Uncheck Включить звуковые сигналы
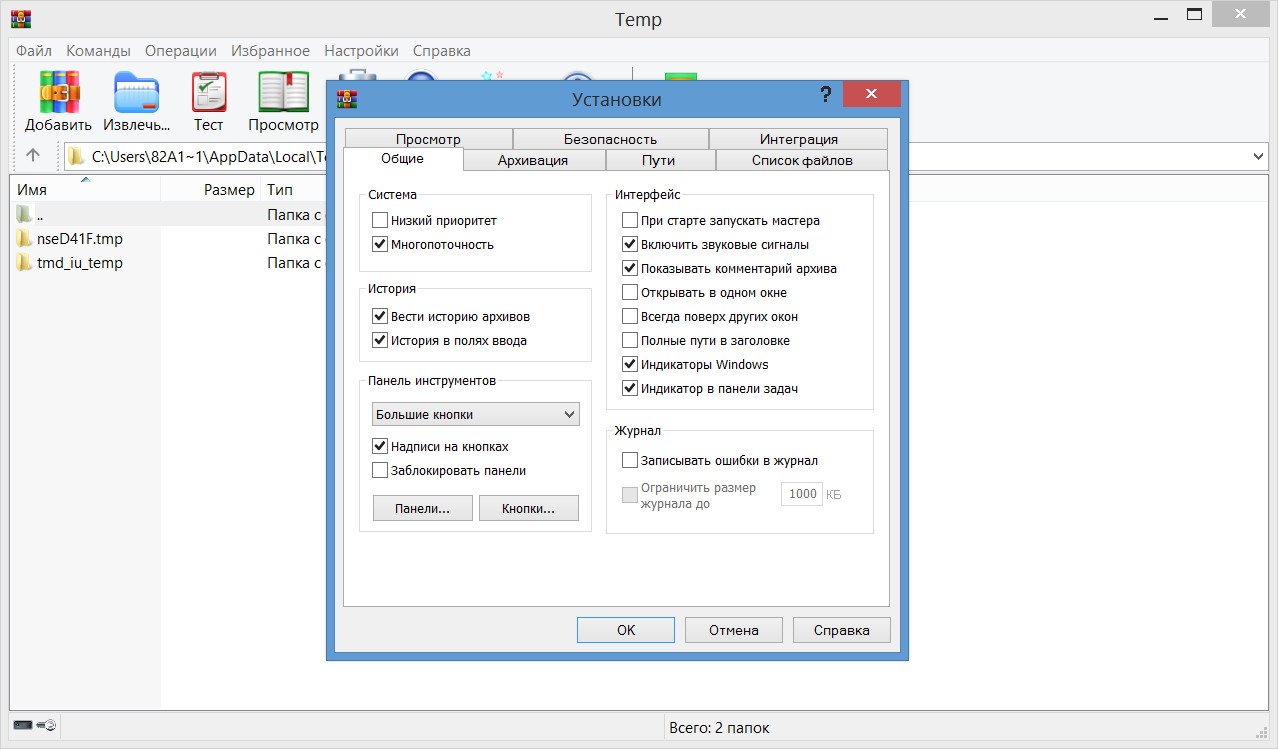 630,245
